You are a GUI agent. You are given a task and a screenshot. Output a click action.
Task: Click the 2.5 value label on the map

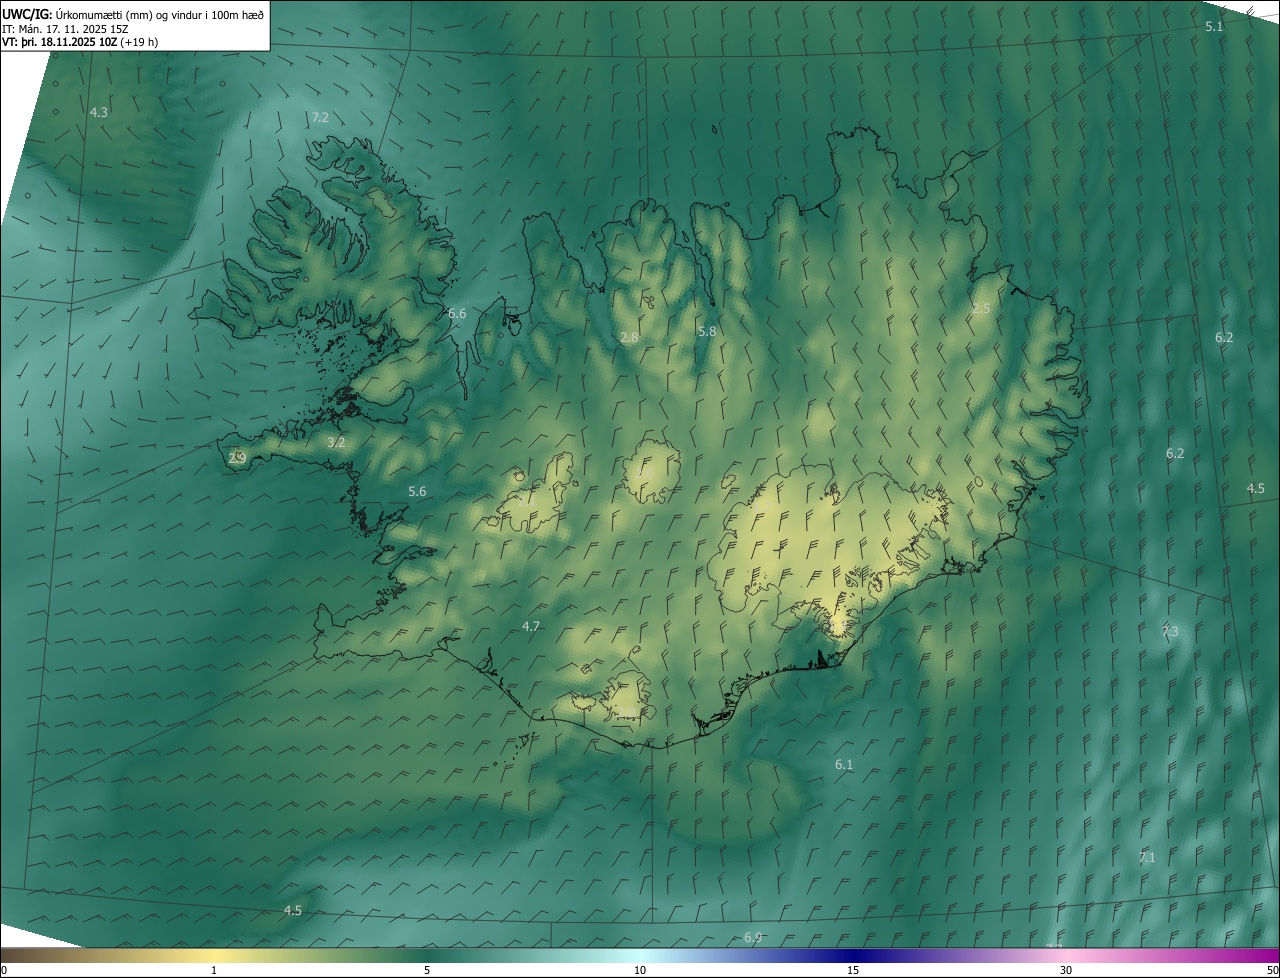[981, 309]
